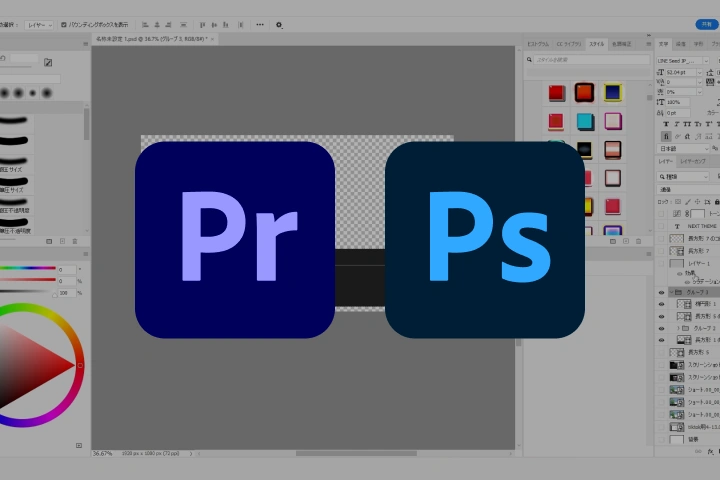Apply all caps TT in Character panel
This screenshot has height=480, width=720.
(687, 124)
